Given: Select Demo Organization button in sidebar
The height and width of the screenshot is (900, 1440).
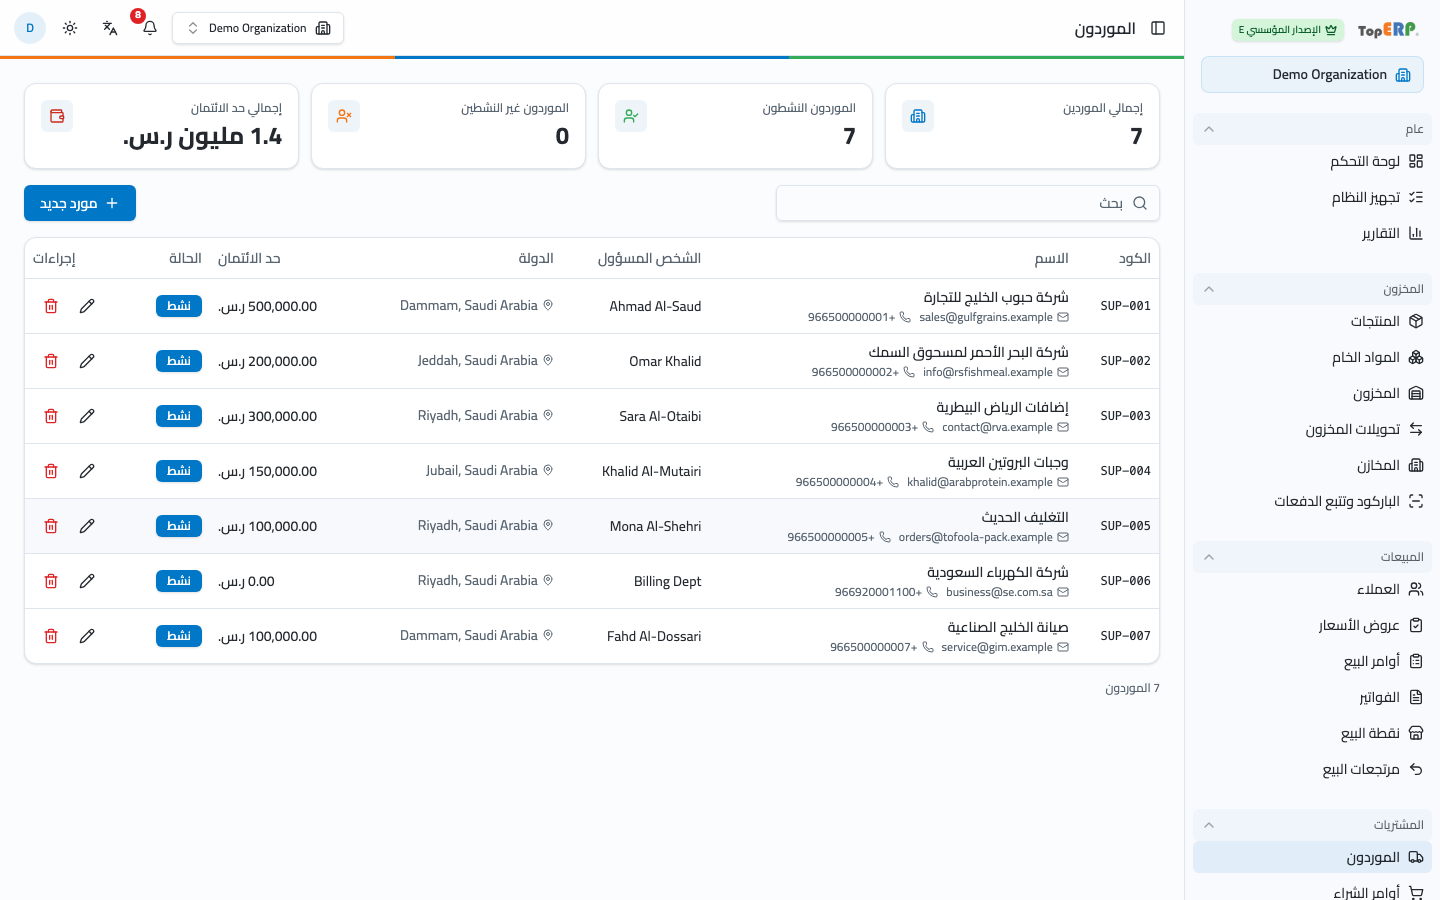Looking at the screenshot, I should tap(1312, 75).
